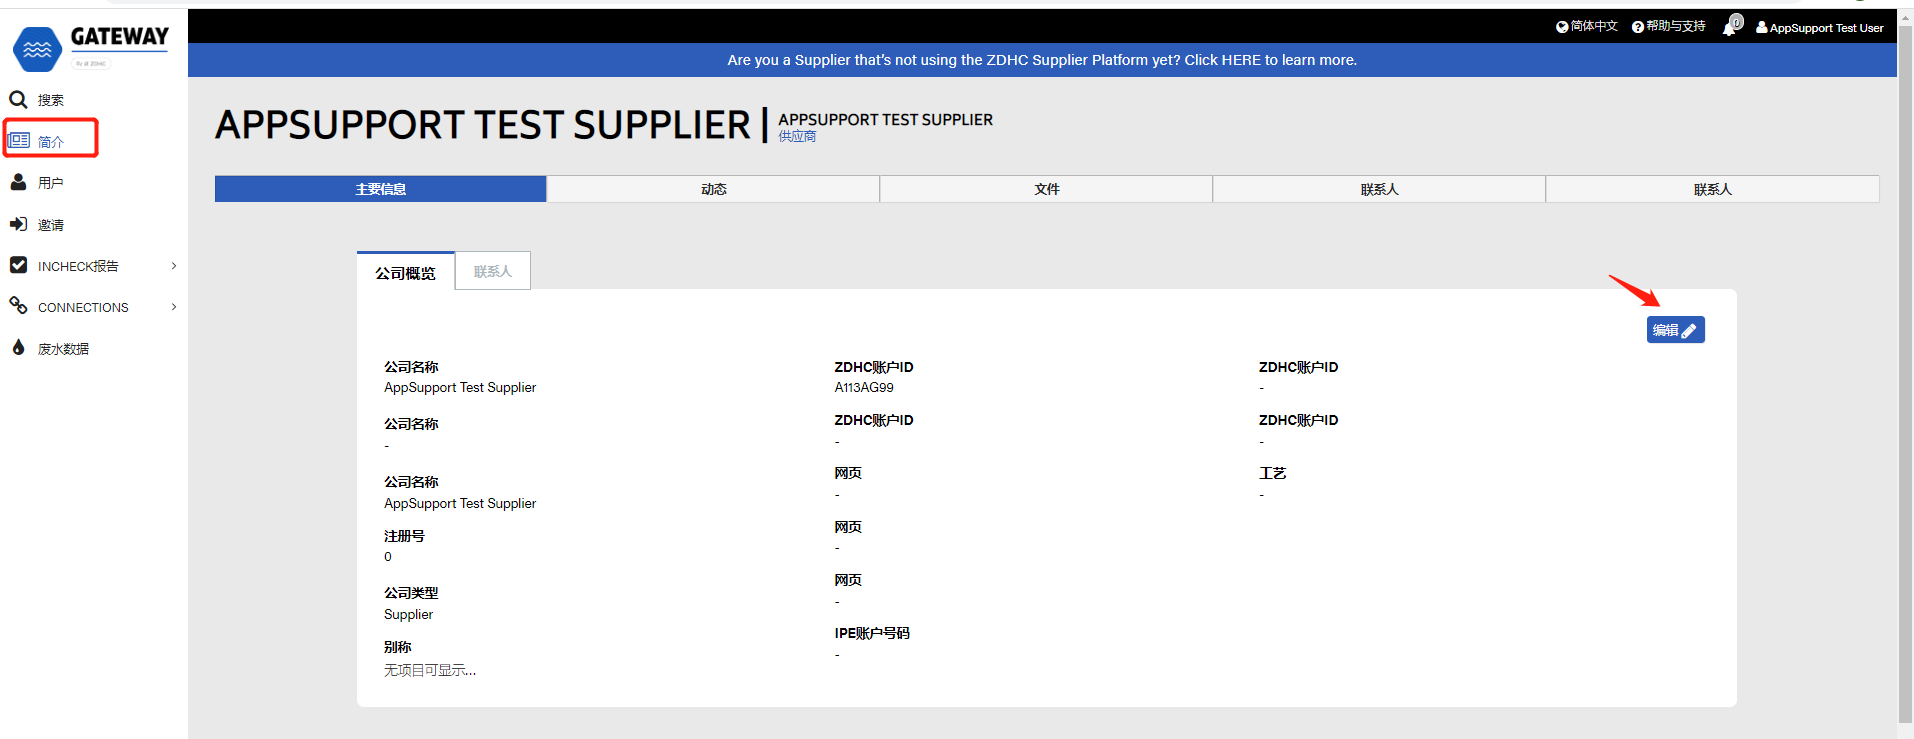Image resolution: width=1914 pixels, height=739 pixels.
Task: Click the search magnifier icon in sidebar
Action: [18, 99]
